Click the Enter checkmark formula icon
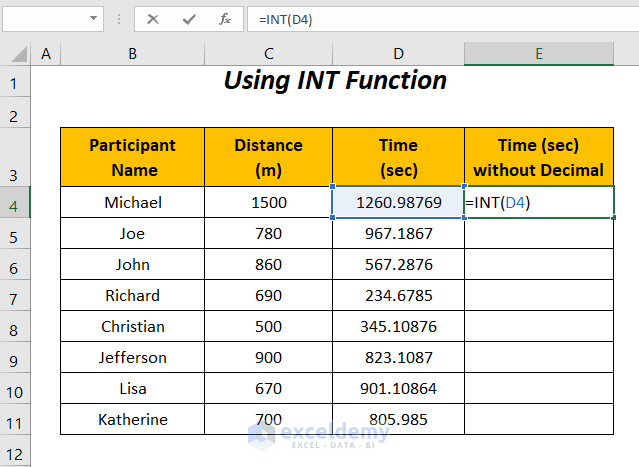Screen dimensions: 639x467 point(189,18)
